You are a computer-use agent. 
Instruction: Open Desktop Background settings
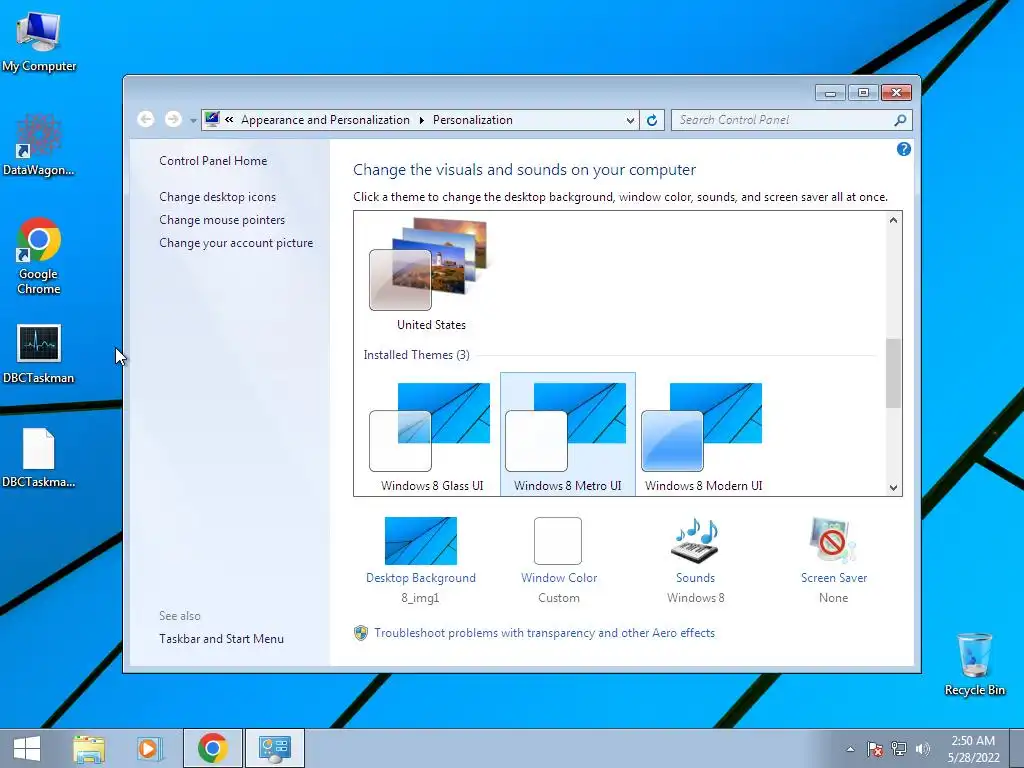421,560
